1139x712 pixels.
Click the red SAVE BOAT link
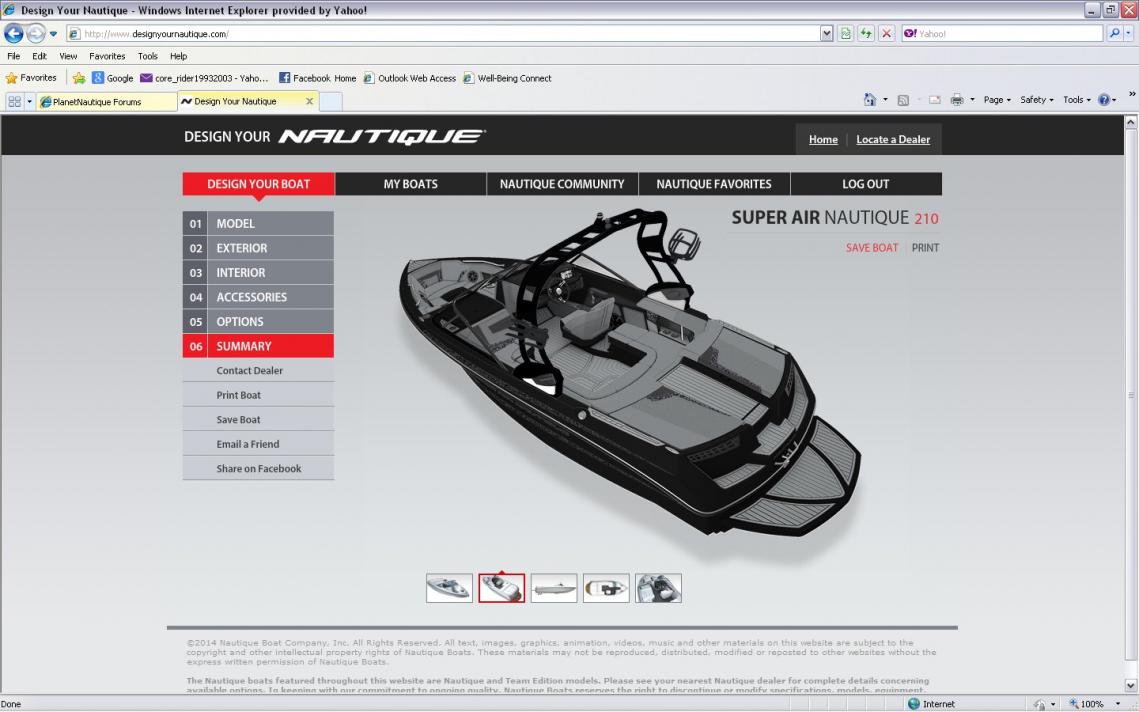click(x=872, y=248)
